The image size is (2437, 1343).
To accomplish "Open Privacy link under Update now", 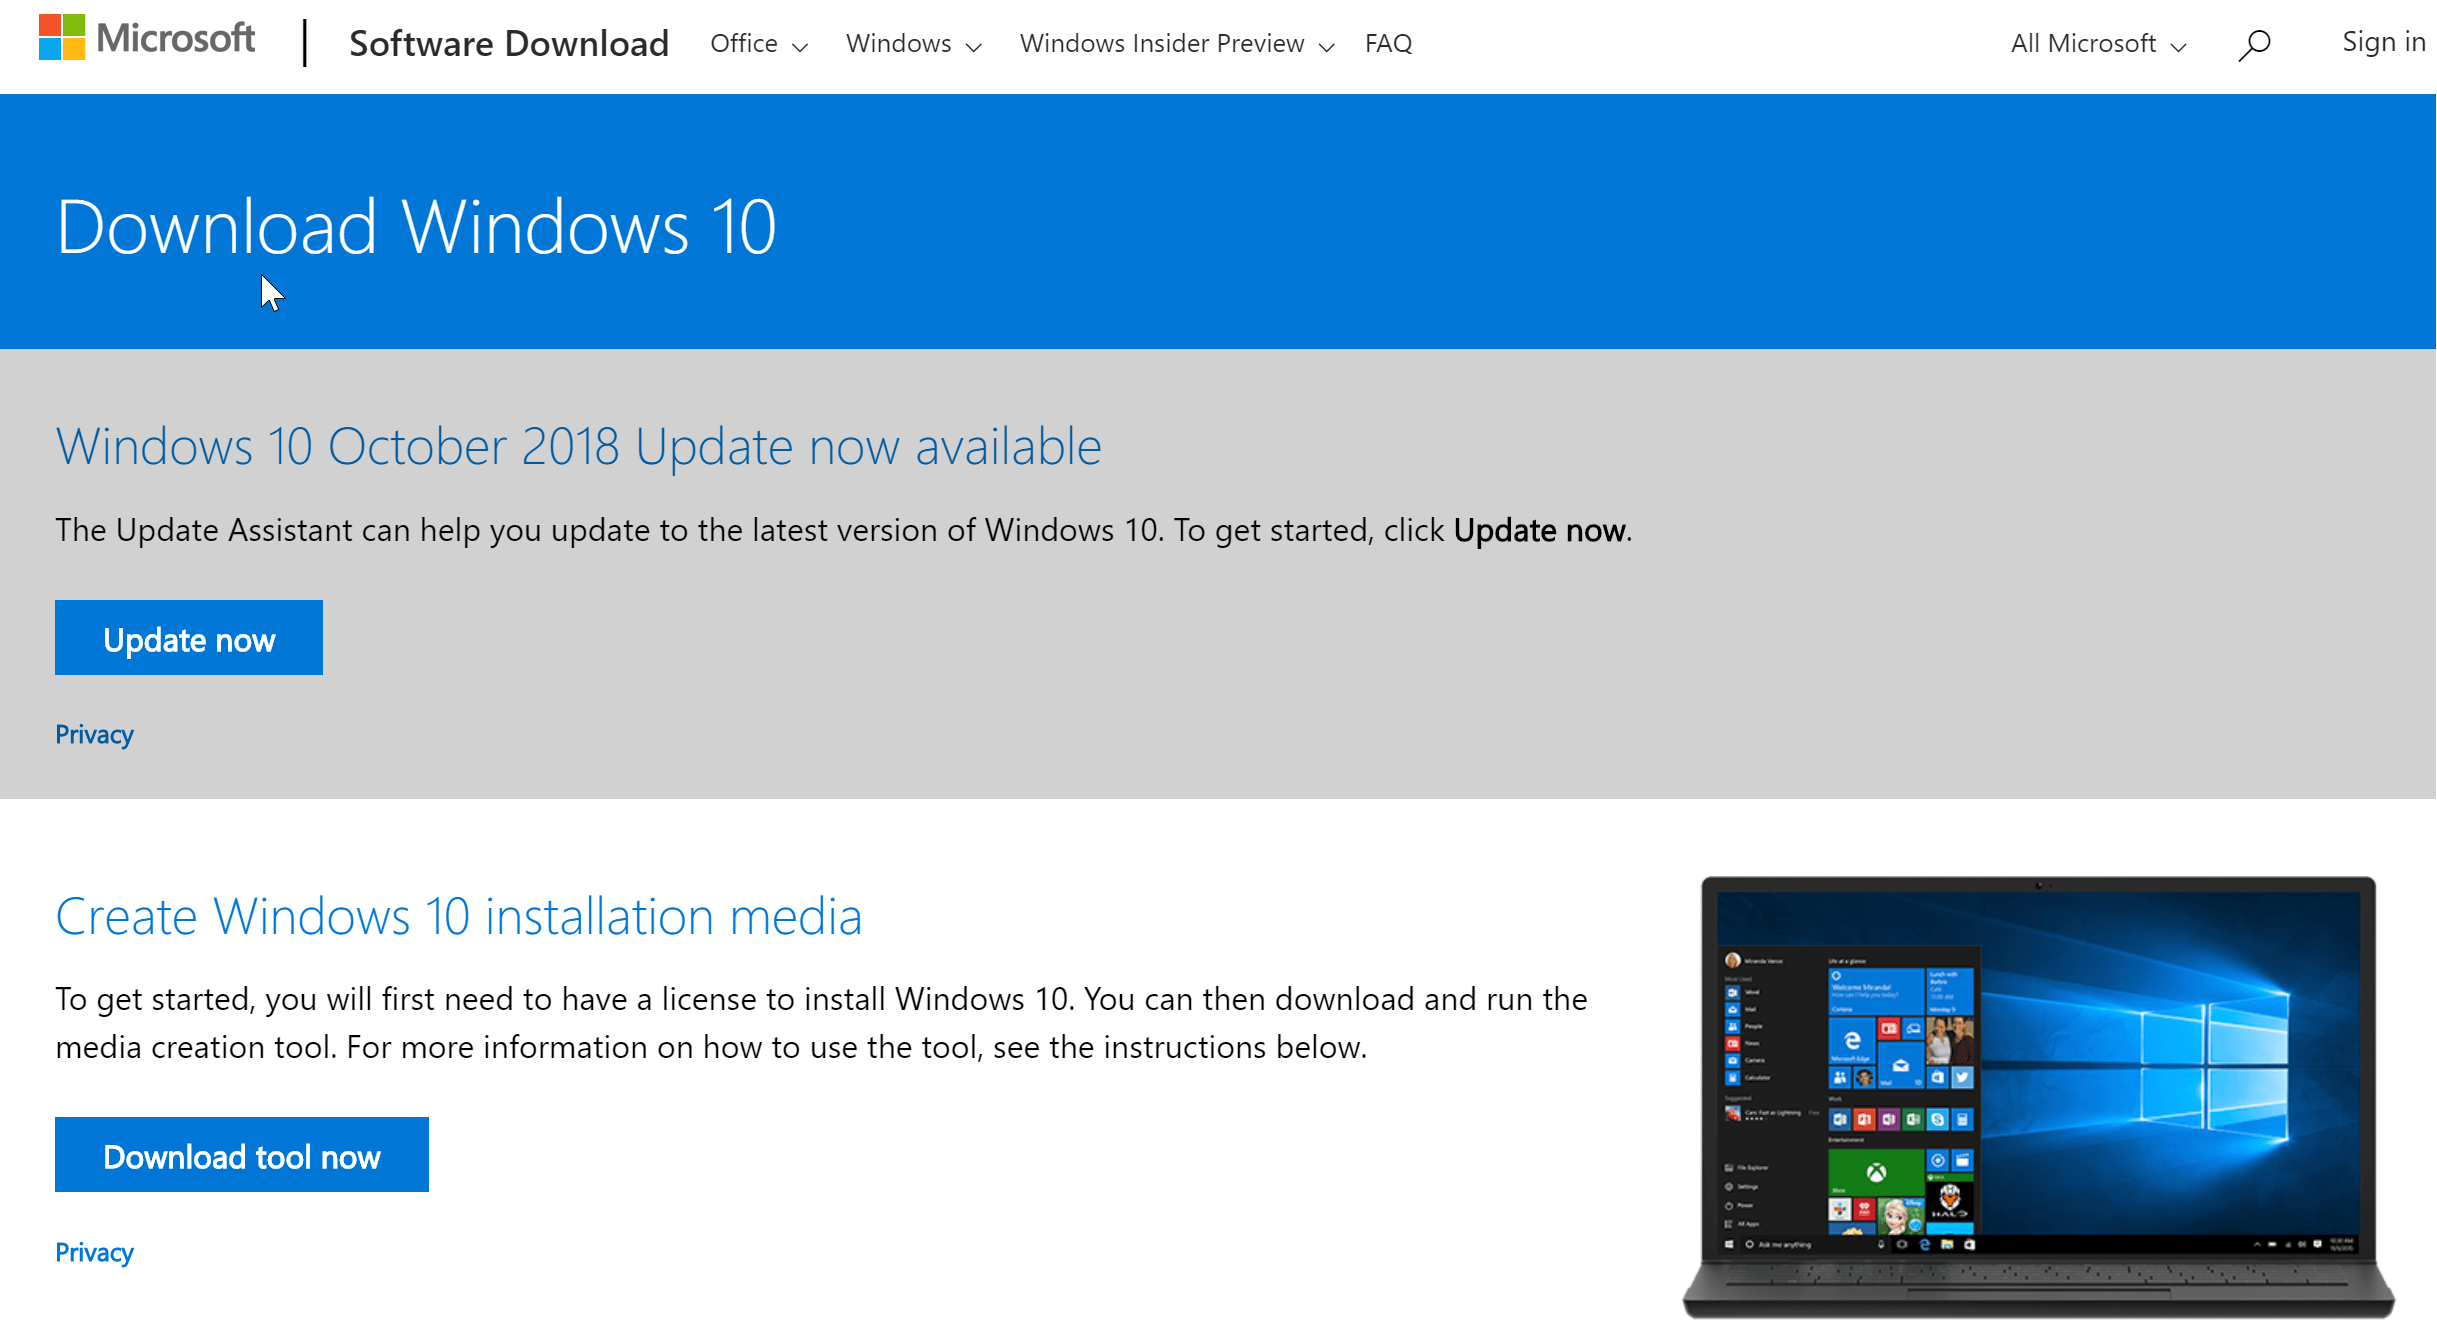I will coord(94,735).
